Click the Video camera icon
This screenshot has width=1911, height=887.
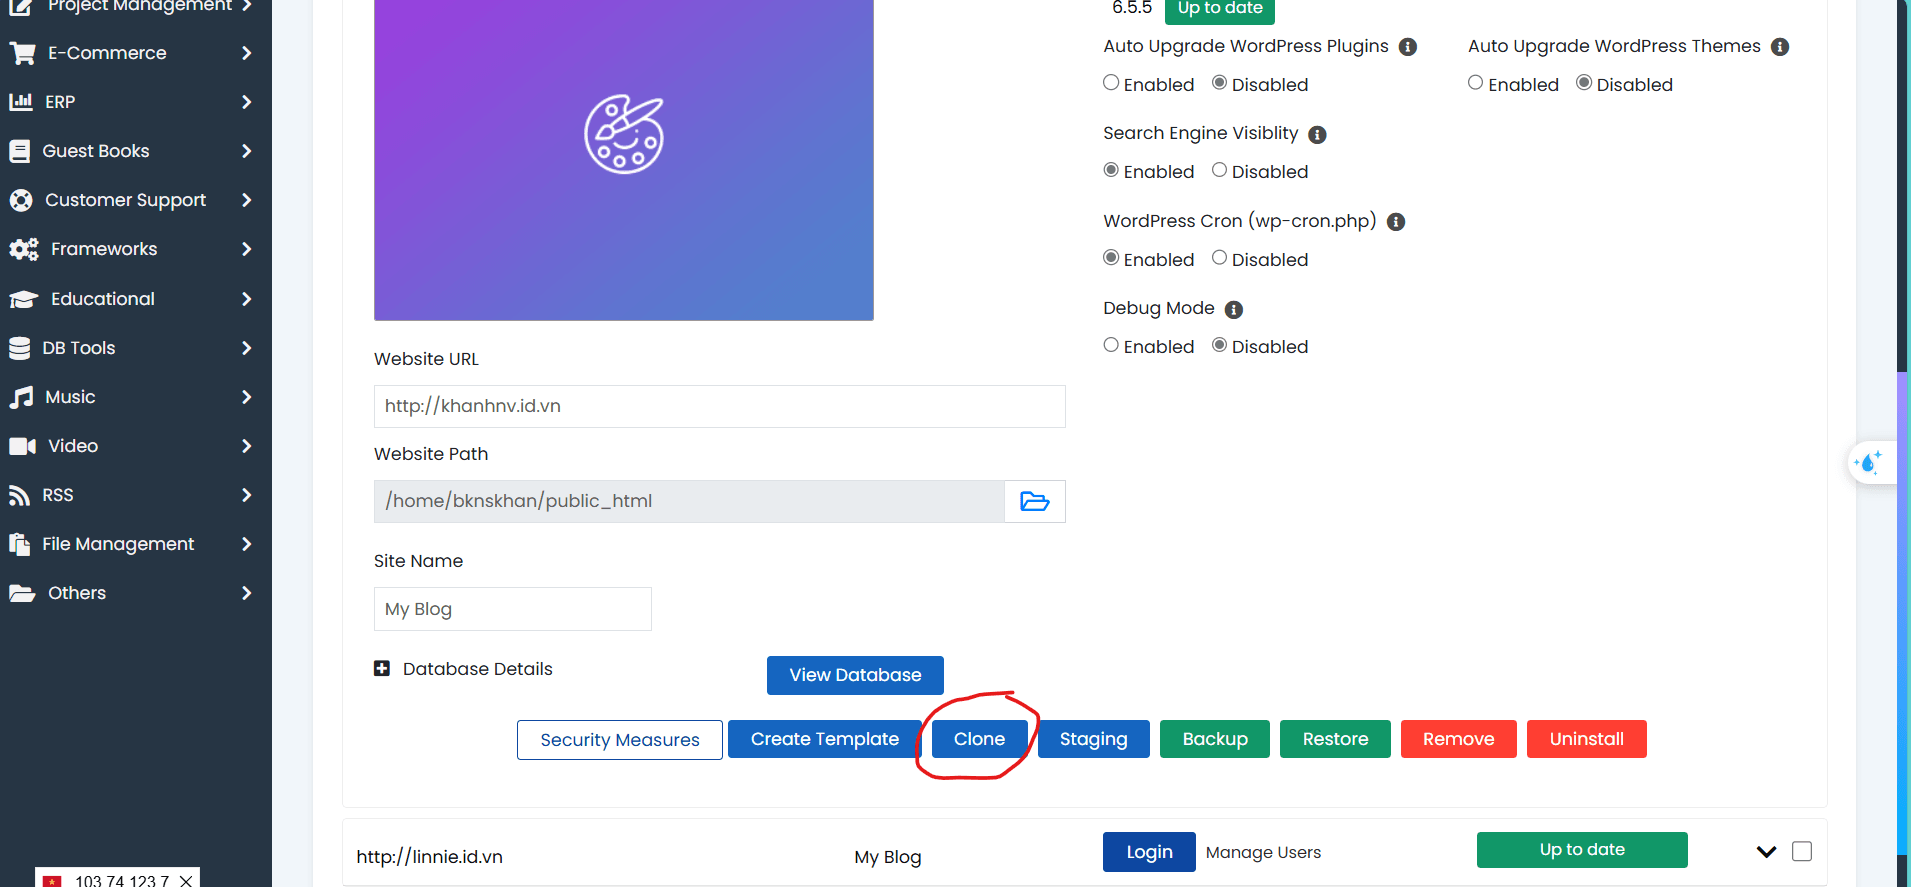(x=22, y=446)
